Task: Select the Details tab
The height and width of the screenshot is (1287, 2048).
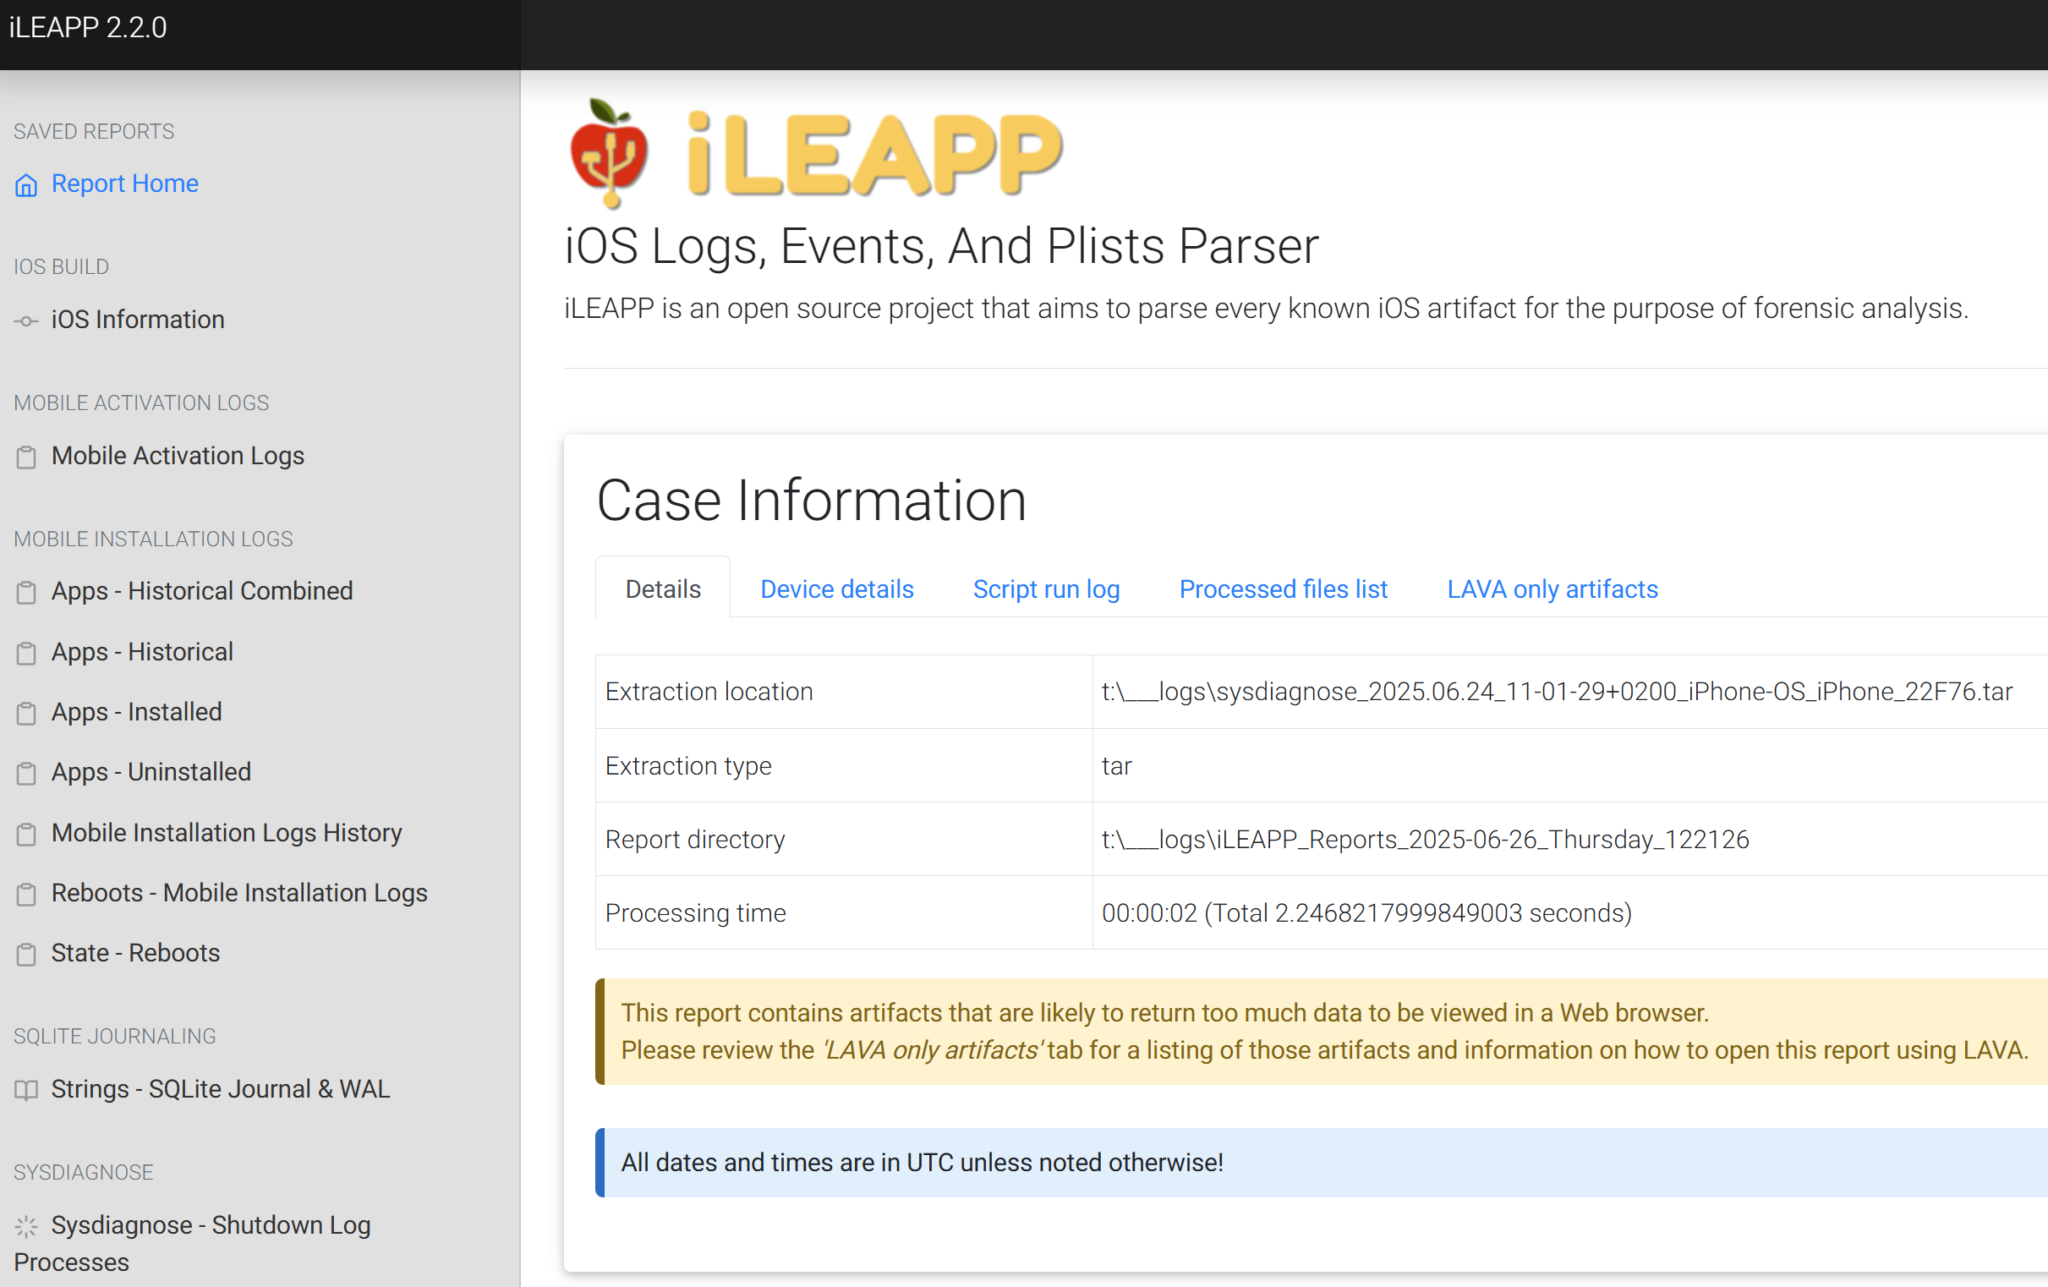Action: tap(662, 589)
